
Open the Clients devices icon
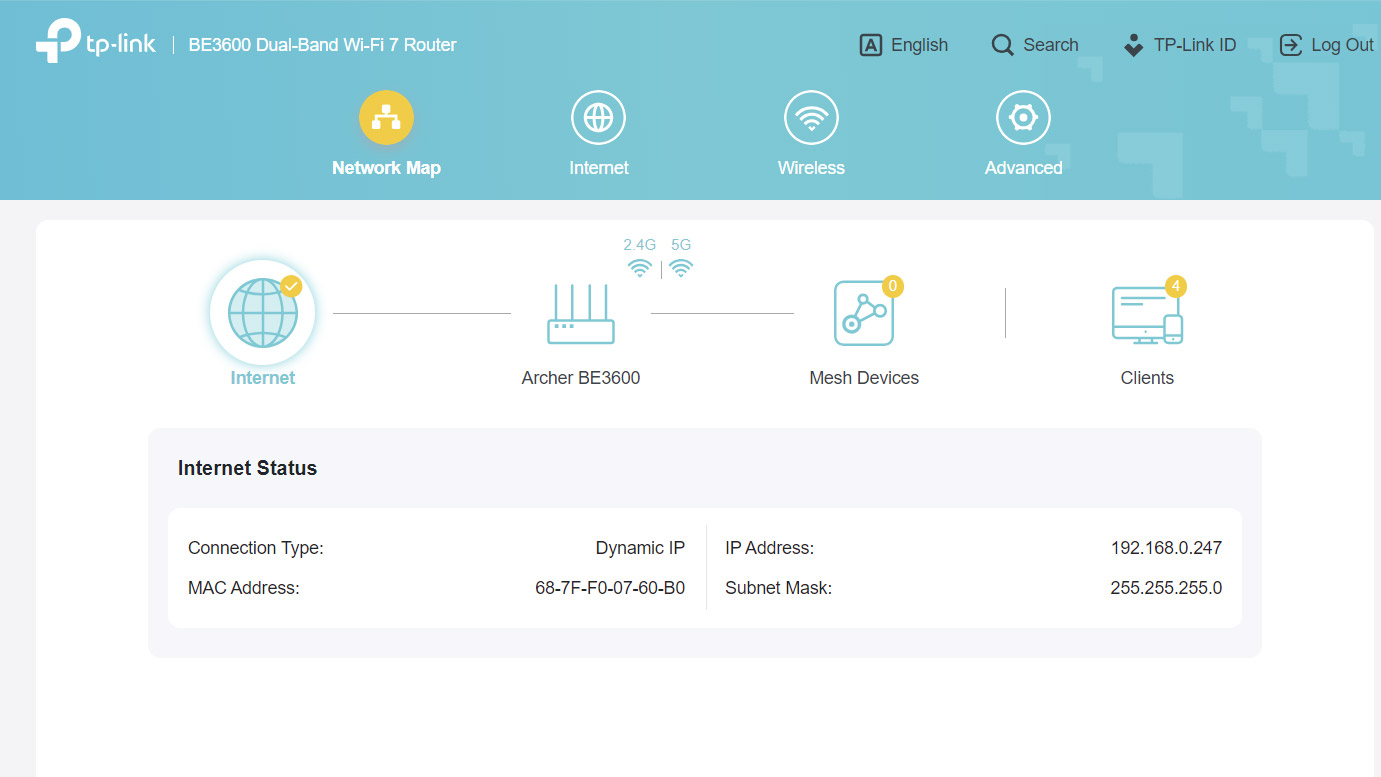(1146, 315)
